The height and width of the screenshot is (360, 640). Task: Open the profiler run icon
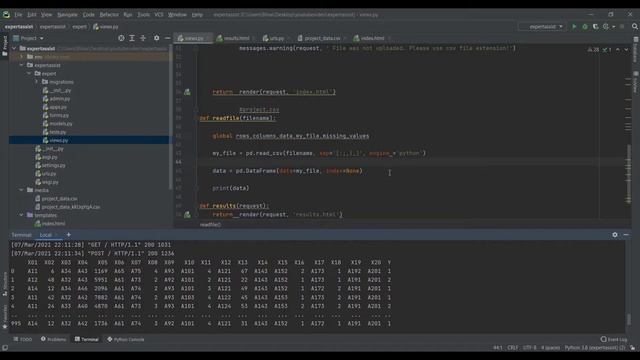pos(606,27)
